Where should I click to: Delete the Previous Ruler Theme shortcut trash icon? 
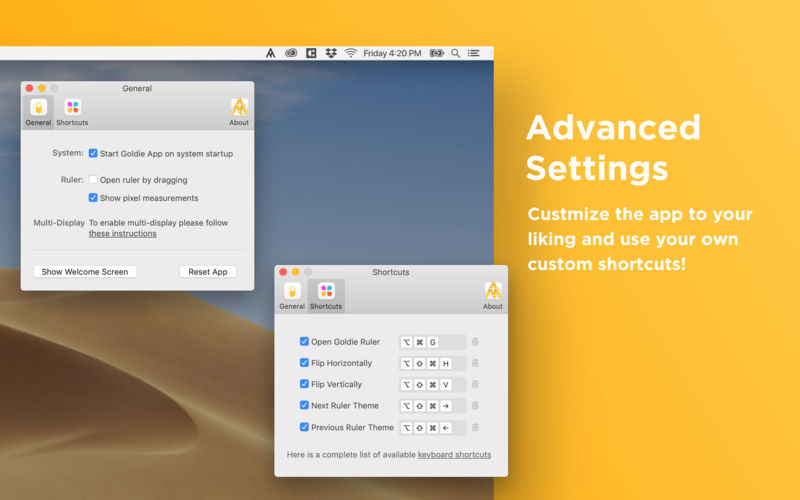(x=475, y=428)
